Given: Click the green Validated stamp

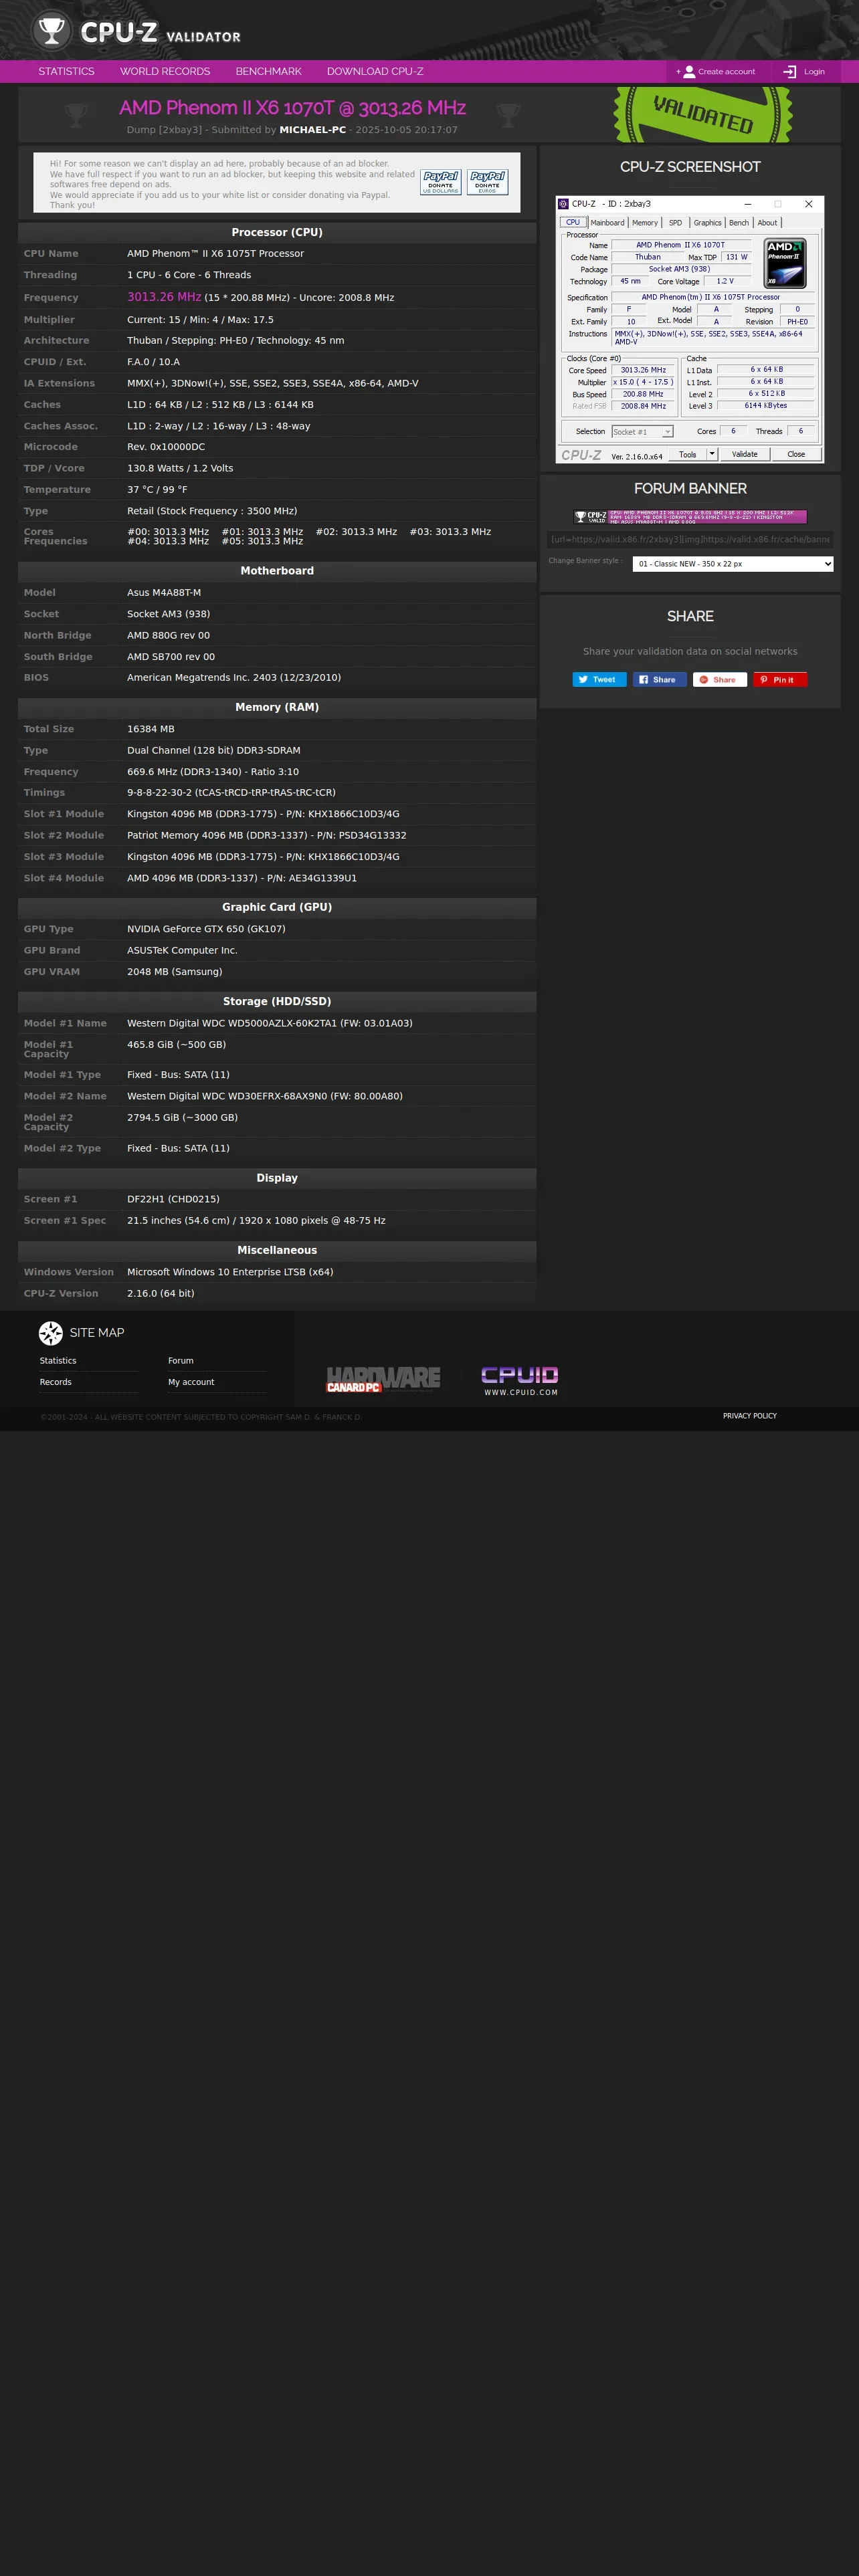Looking at the screenshot, I should tap(703, 115).
